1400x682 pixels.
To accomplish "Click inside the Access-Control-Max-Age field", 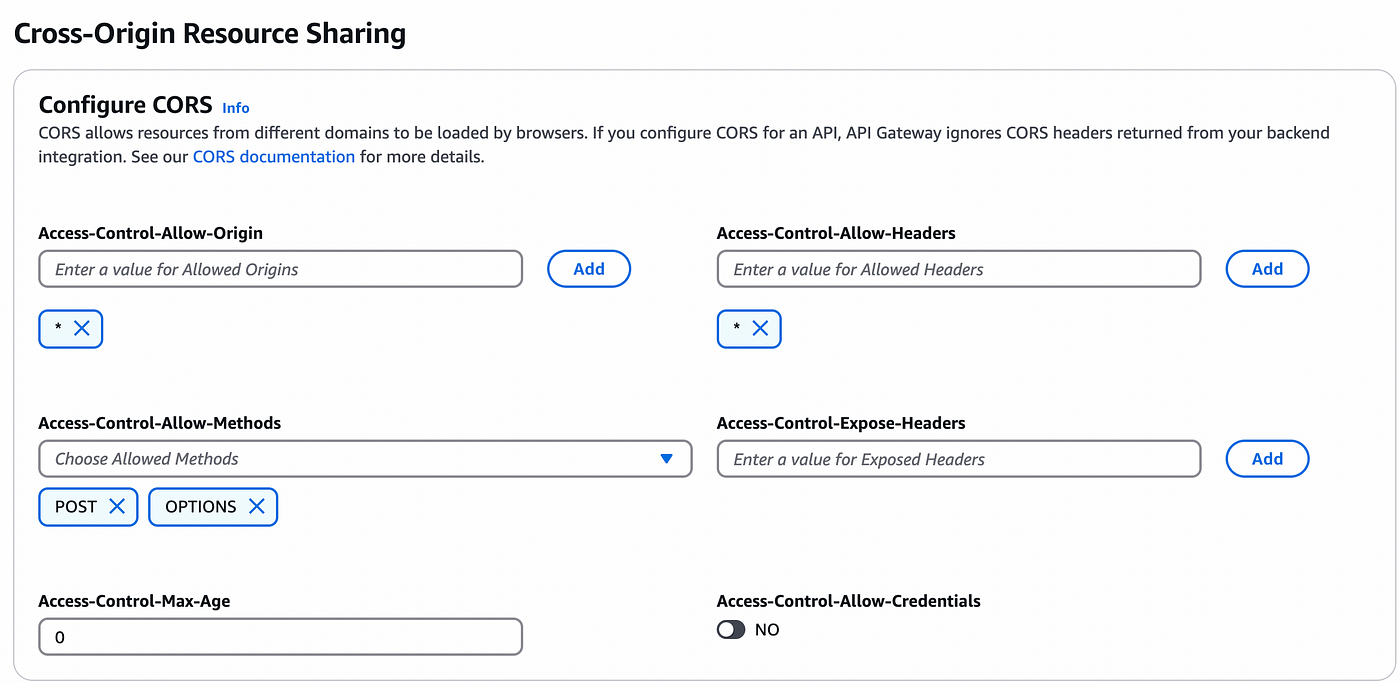I will 280,636.
